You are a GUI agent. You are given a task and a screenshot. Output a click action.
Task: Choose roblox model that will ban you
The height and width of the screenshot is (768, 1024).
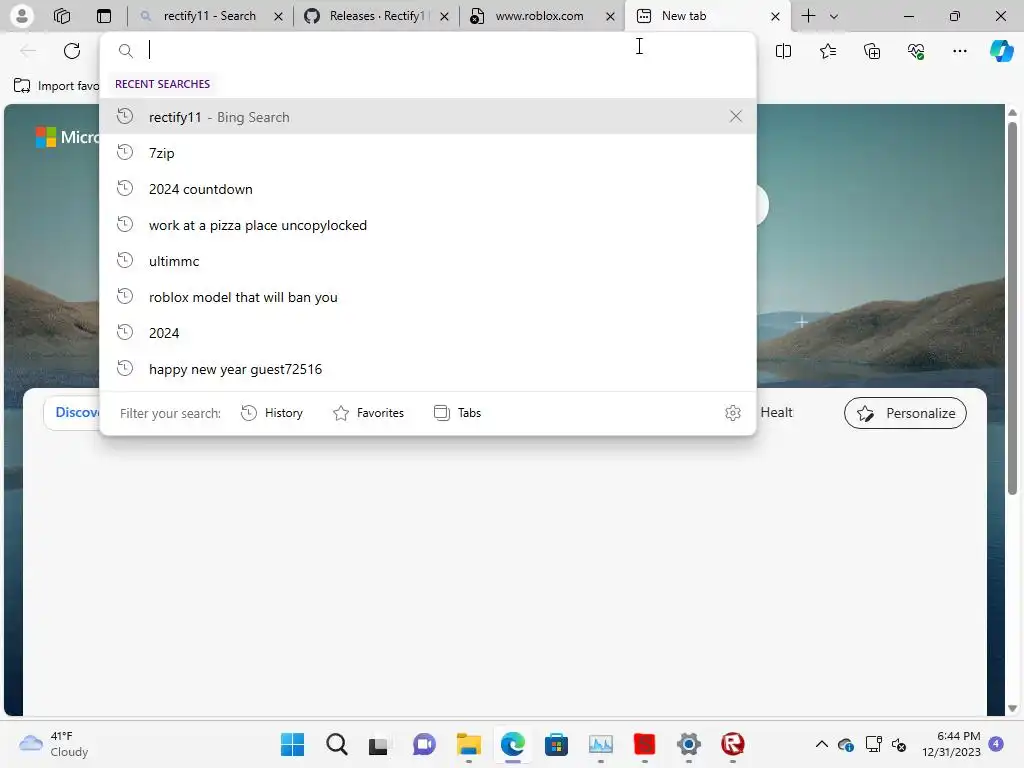[x=428, y=297]
